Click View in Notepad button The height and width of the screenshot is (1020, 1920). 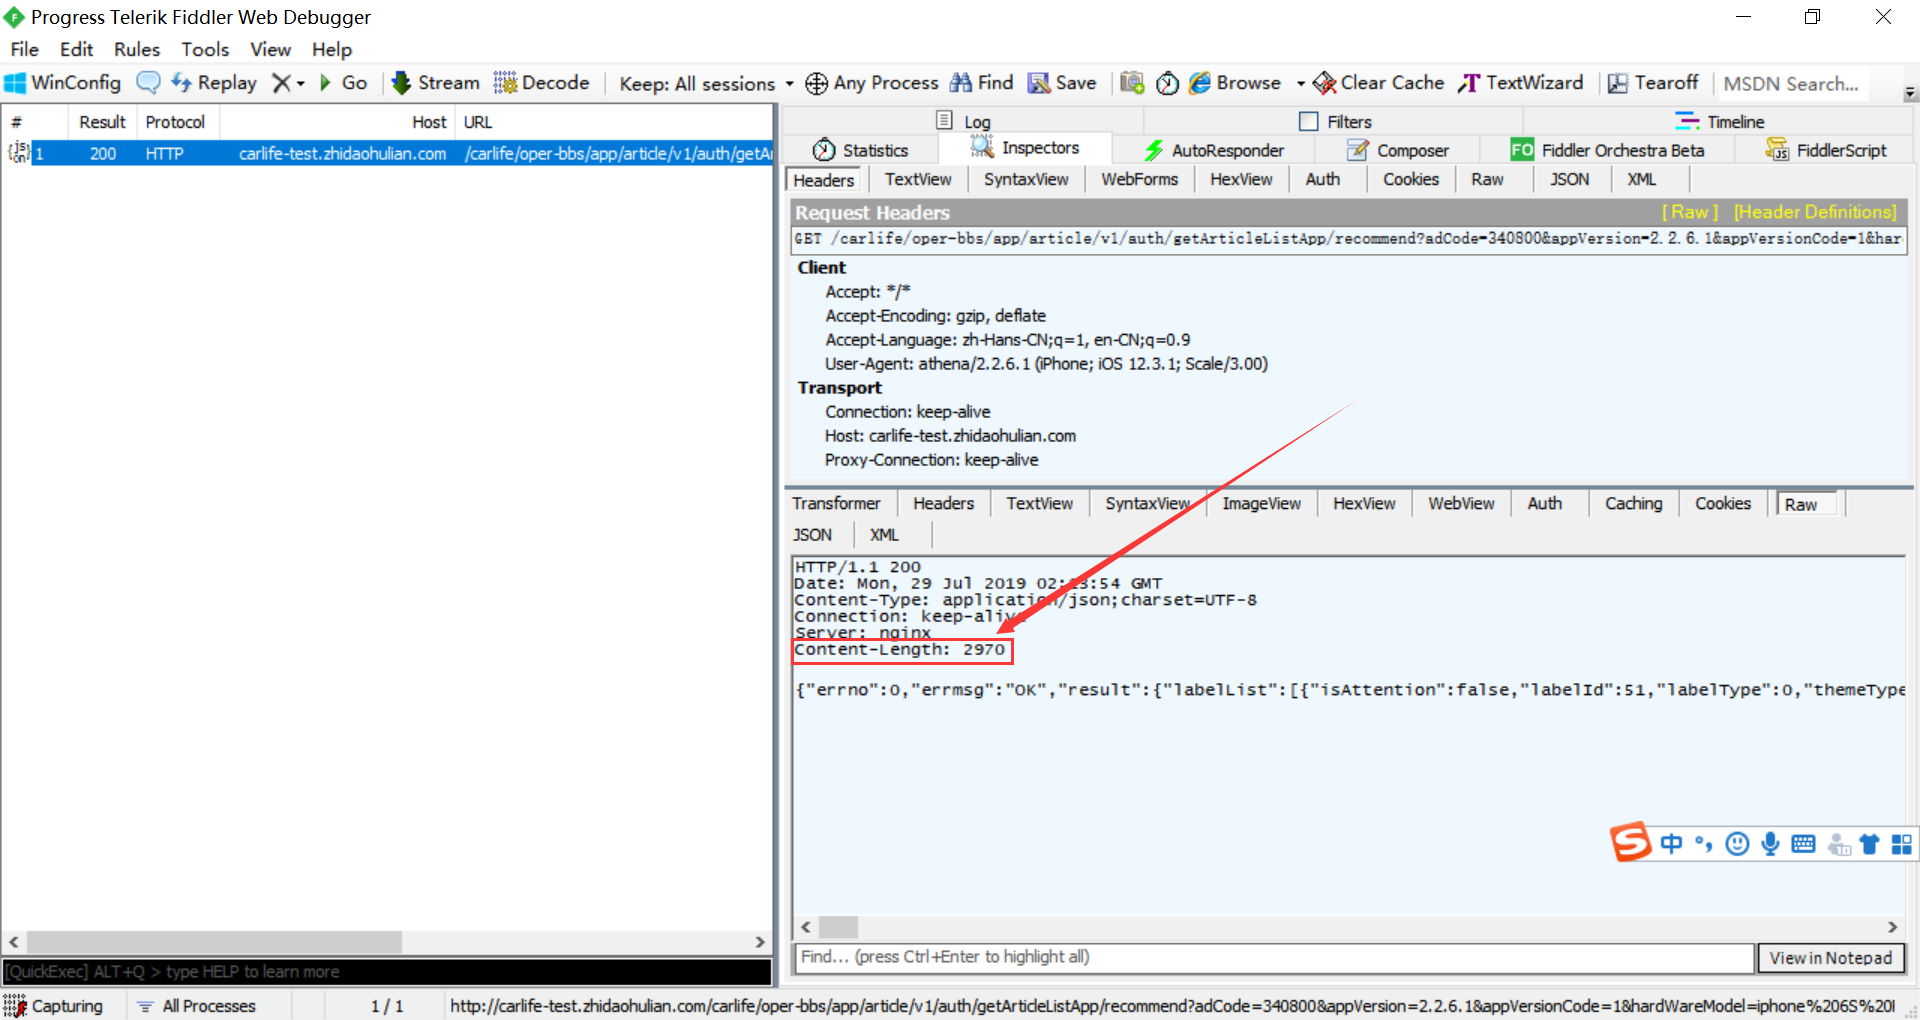click(1831, 958)
